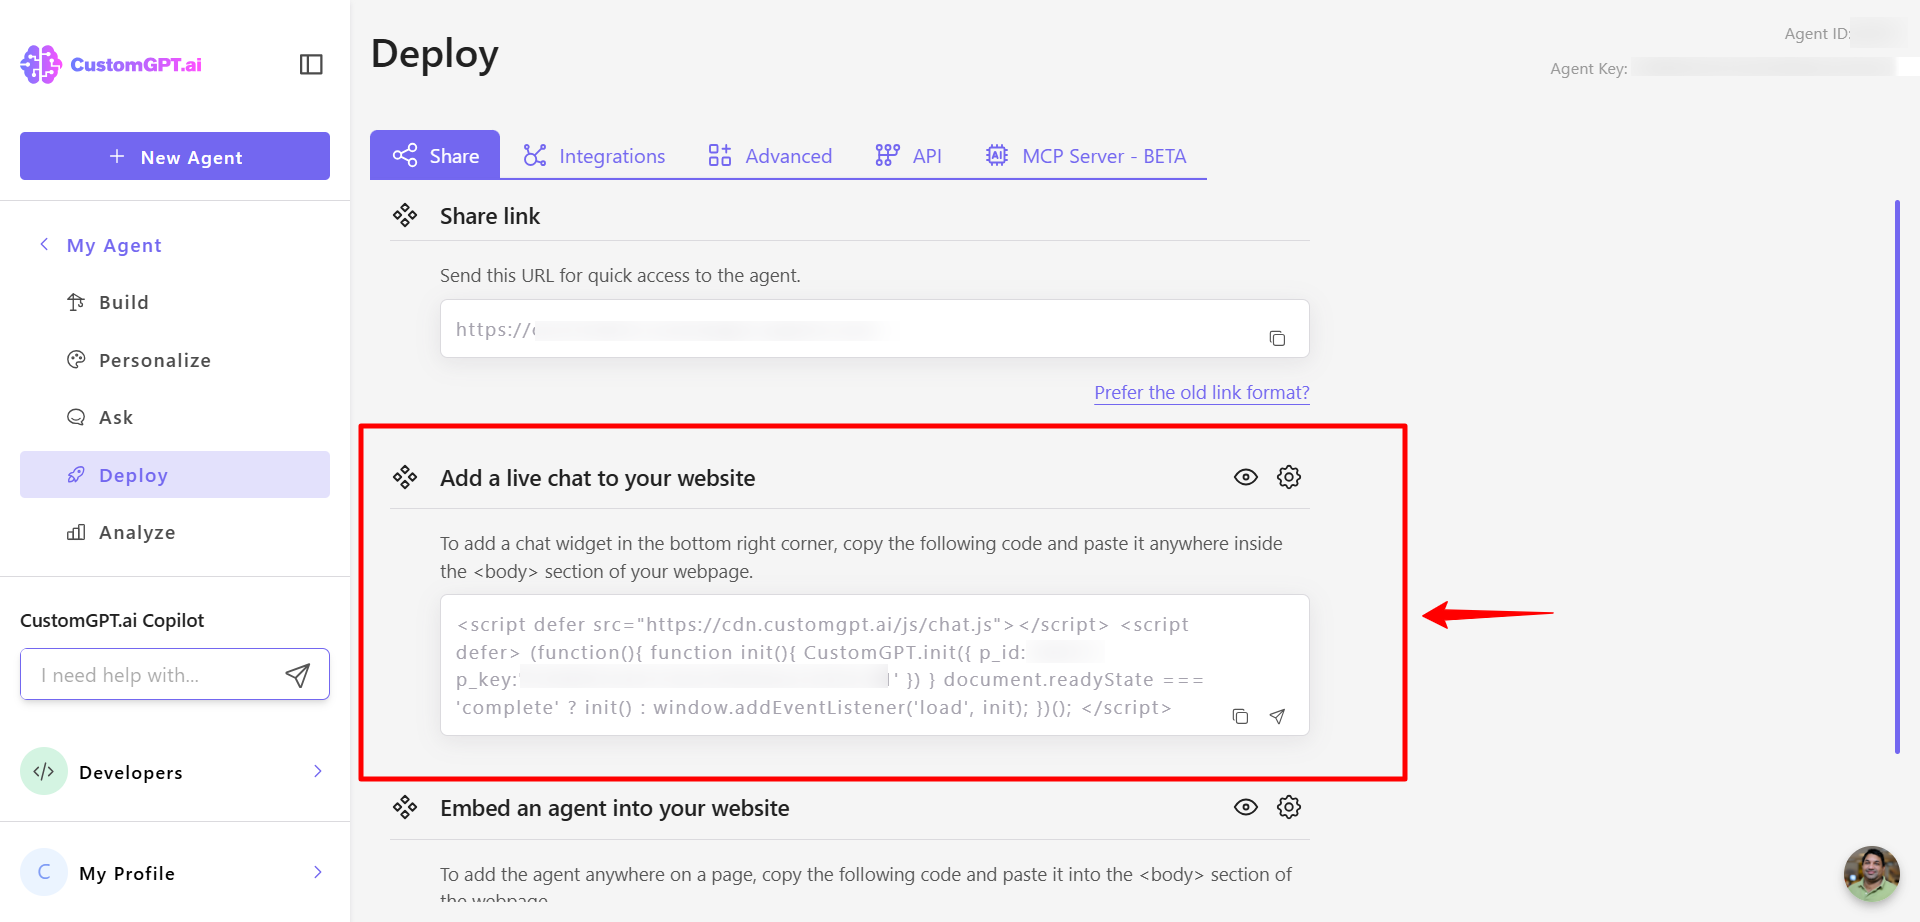Click the Deploy page title
1920x922 pixels.
[435, 54]
